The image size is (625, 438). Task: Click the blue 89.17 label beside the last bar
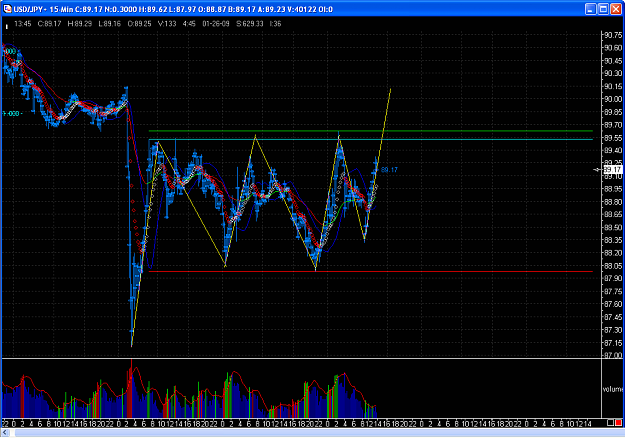point(389,170)
